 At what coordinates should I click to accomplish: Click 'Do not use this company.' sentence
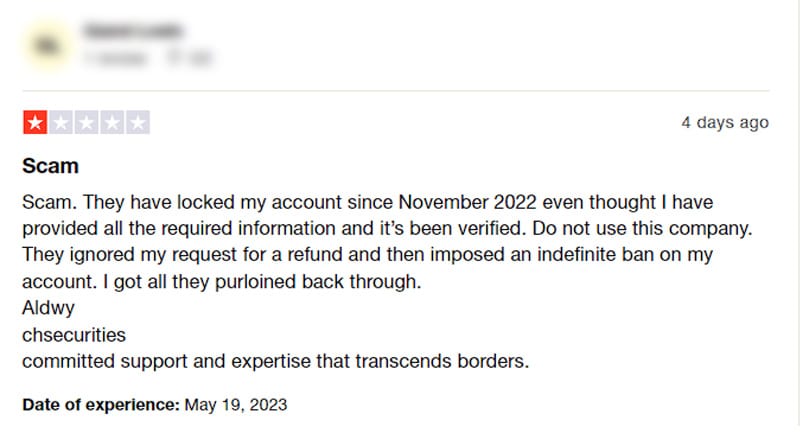click(x=642, y=228)
